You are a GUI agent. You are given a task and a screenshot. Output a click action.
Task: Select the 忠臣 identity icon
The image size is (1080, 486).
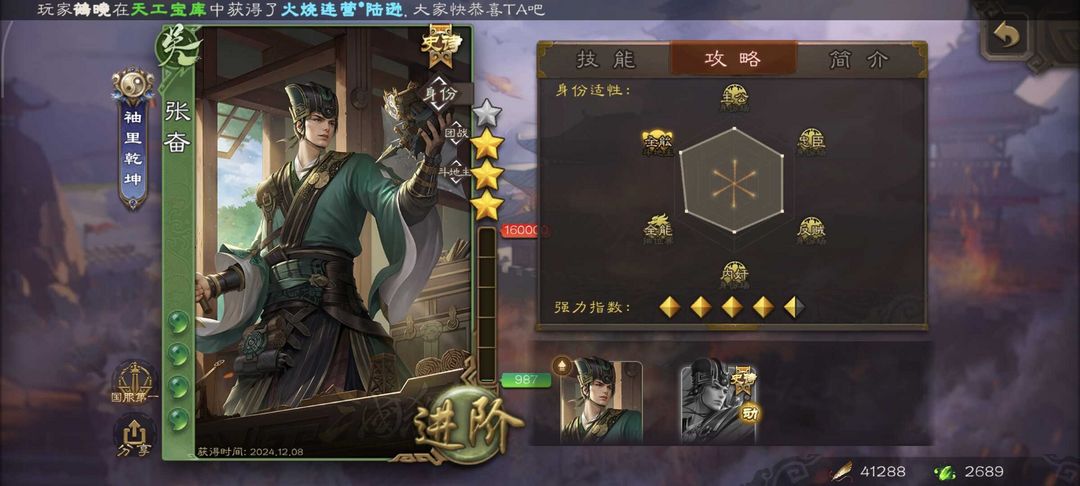coord(811,142)
